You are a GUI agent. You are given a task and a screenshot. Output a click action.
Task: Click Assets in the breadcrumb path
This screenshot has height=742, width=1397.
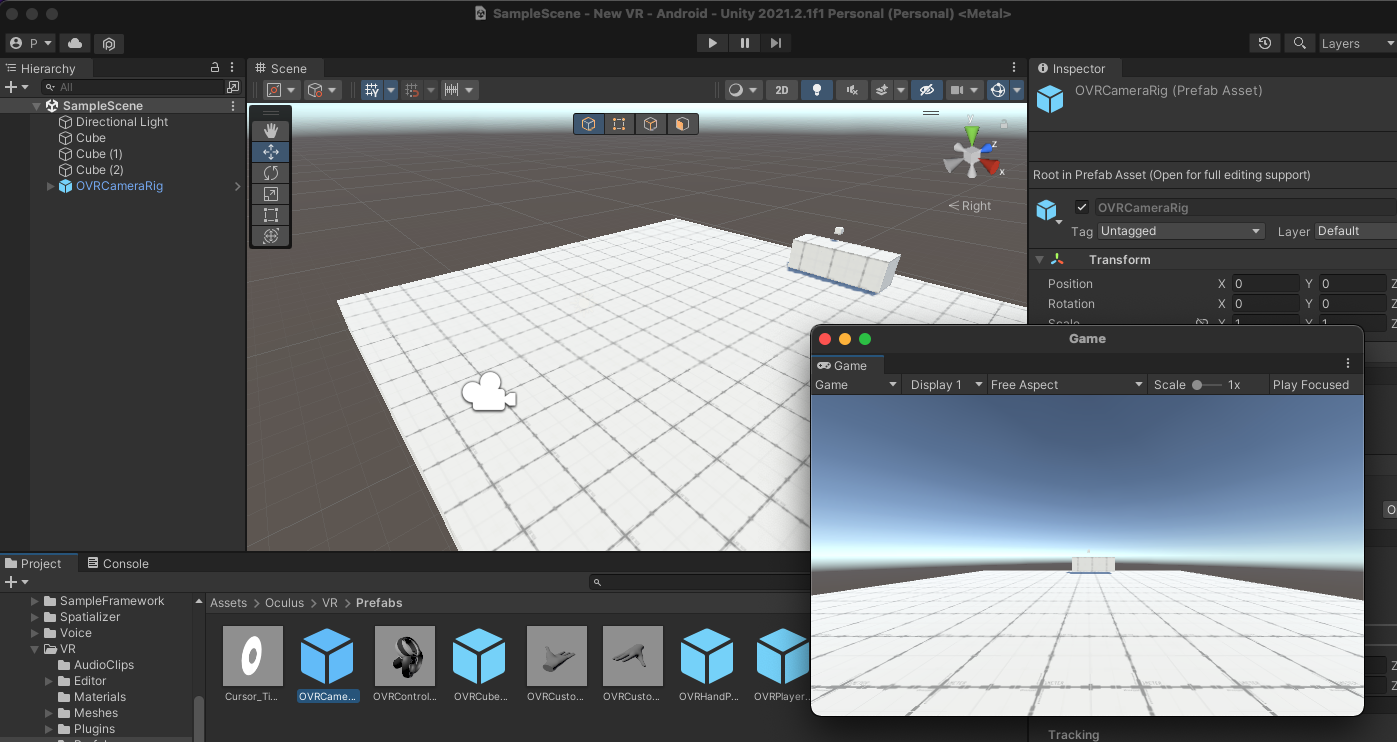[x=228, y=603]
